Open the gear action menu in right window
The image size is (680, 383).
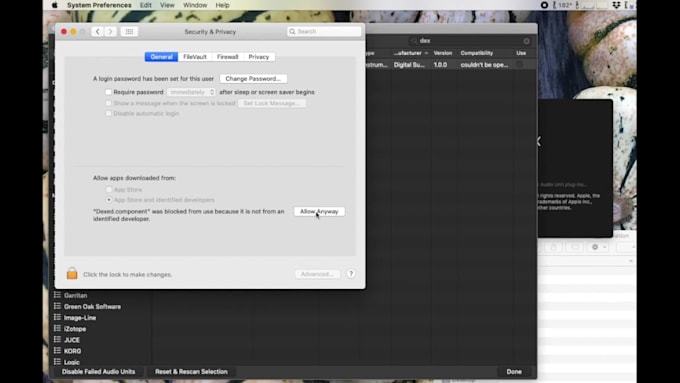point(598,247)
